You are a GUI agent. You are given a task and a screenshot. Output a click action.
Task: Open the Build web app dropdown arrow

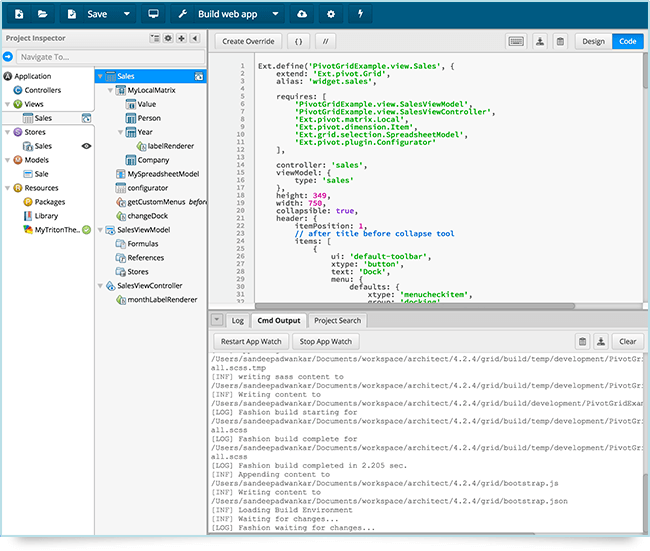tap(275, 14)
